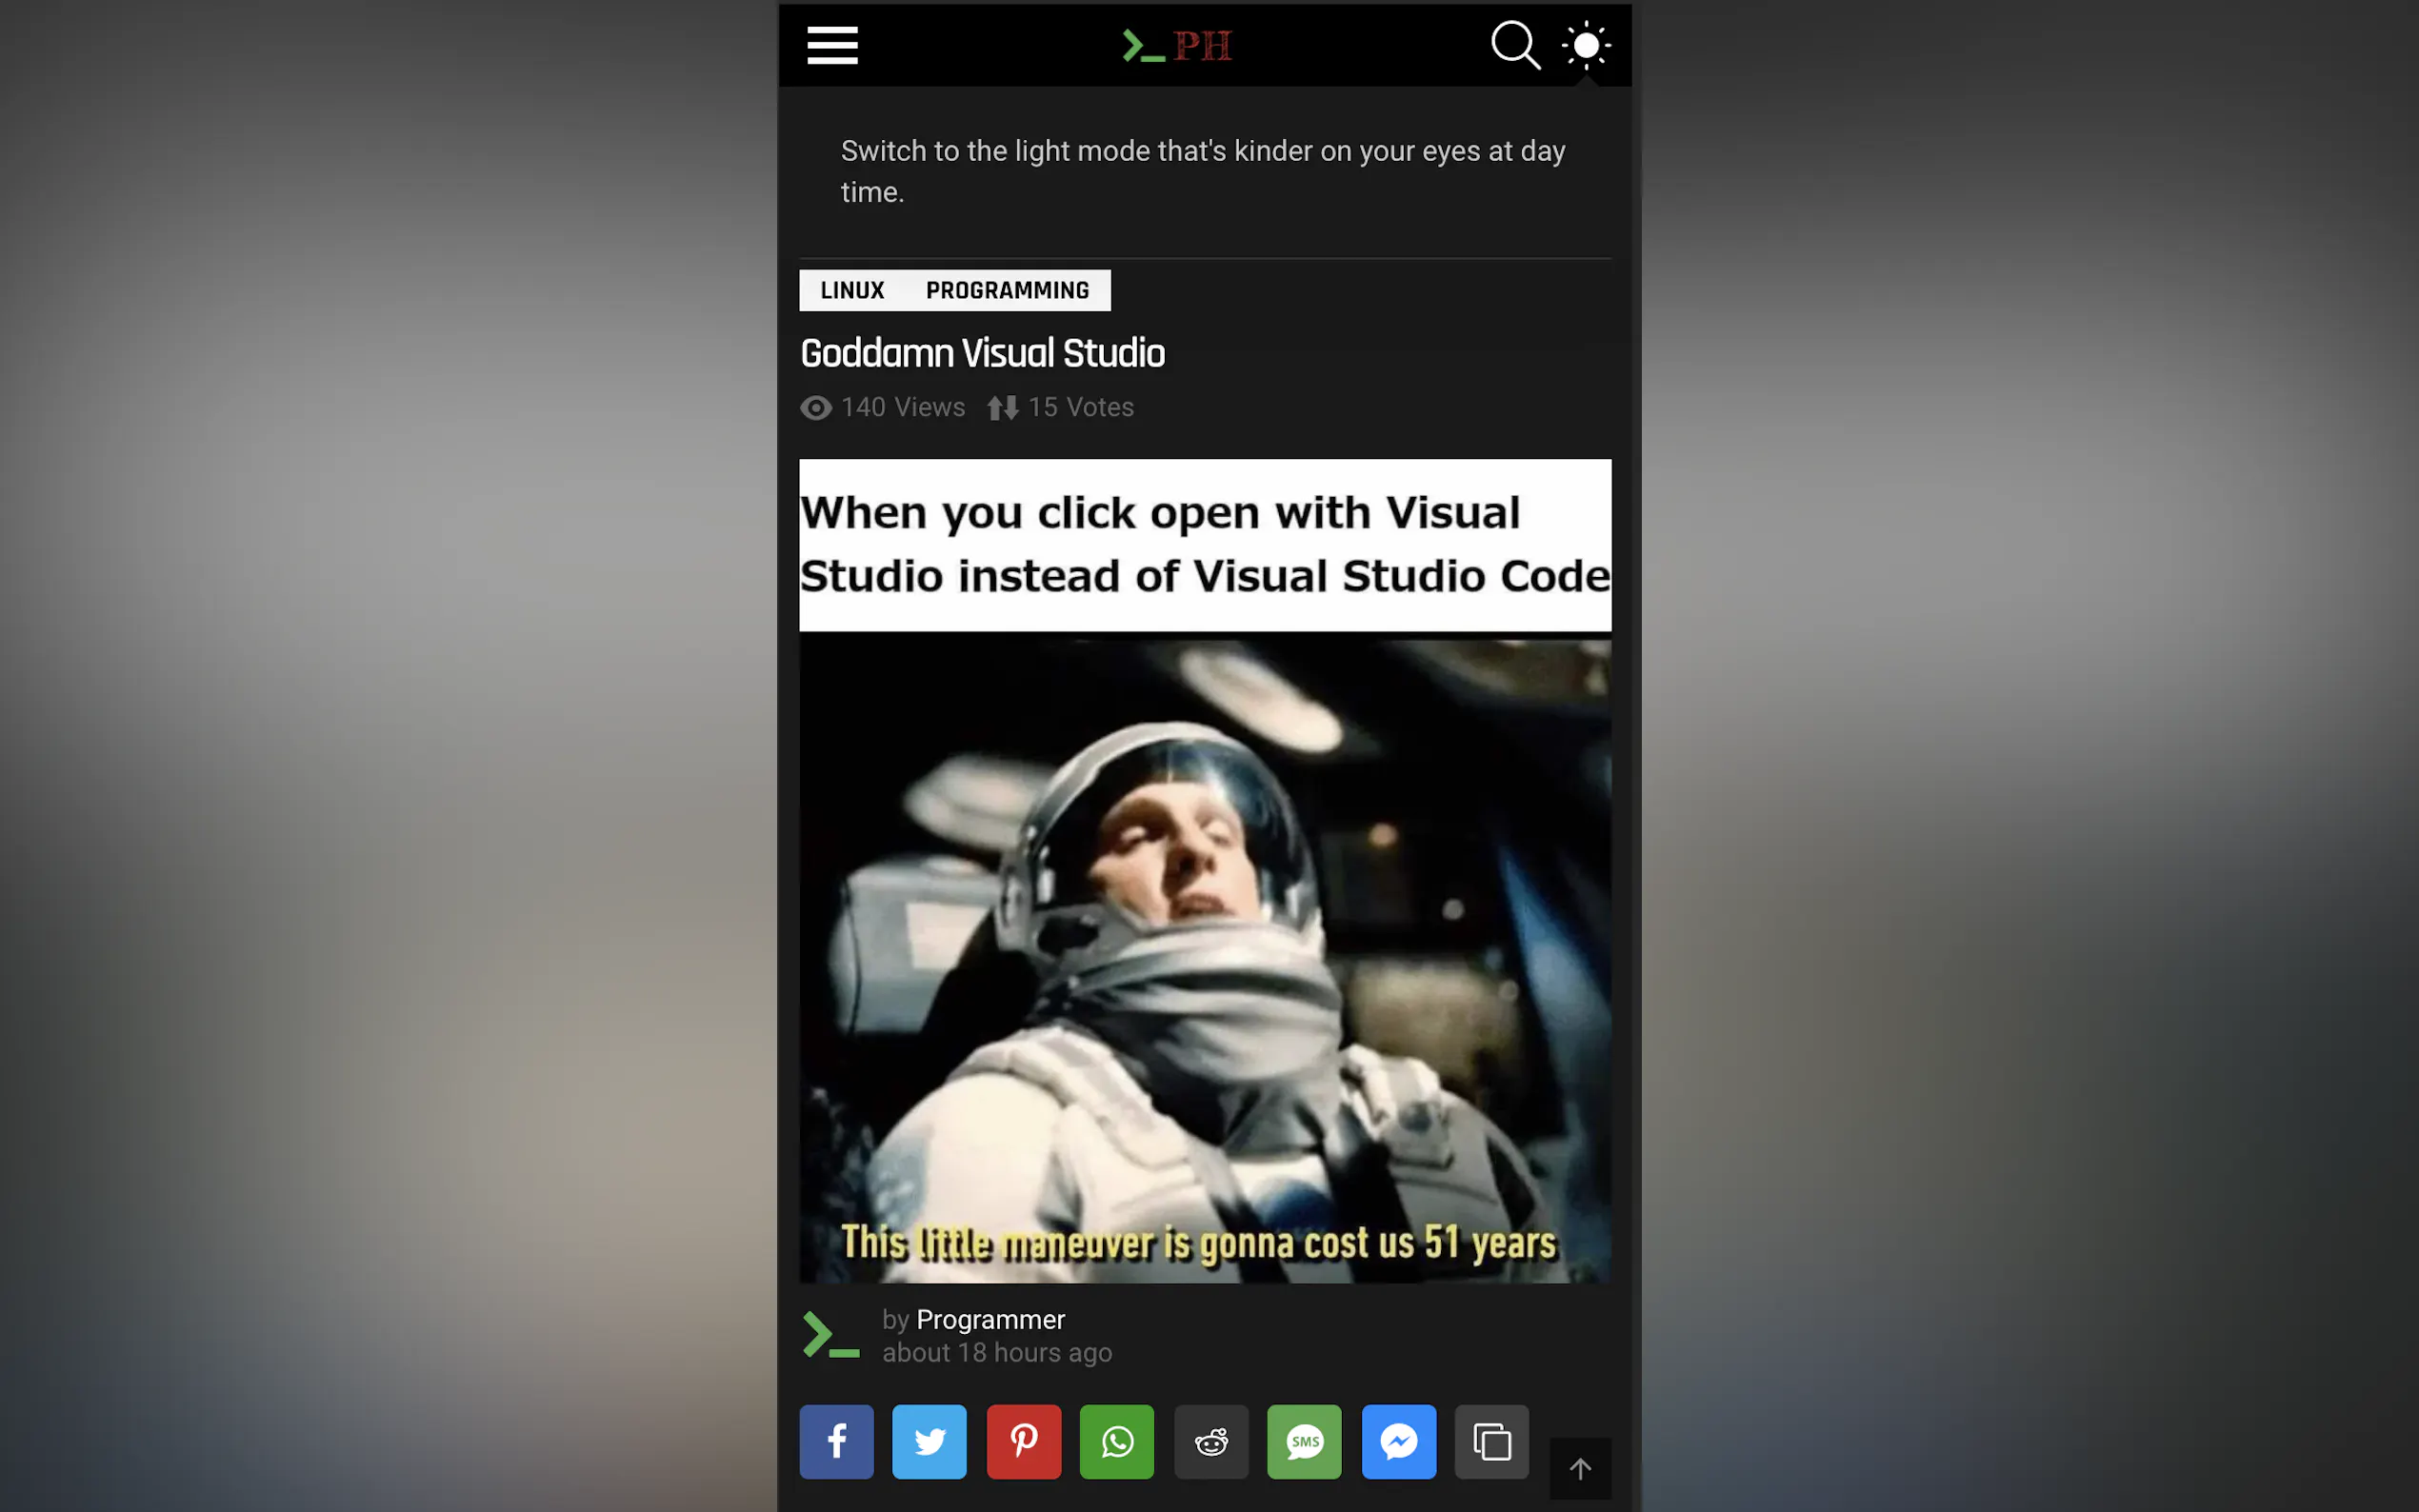Share through Facebook Messenger
This screenshot has height=1512, width=2419.
[x=1398, y=1441]
